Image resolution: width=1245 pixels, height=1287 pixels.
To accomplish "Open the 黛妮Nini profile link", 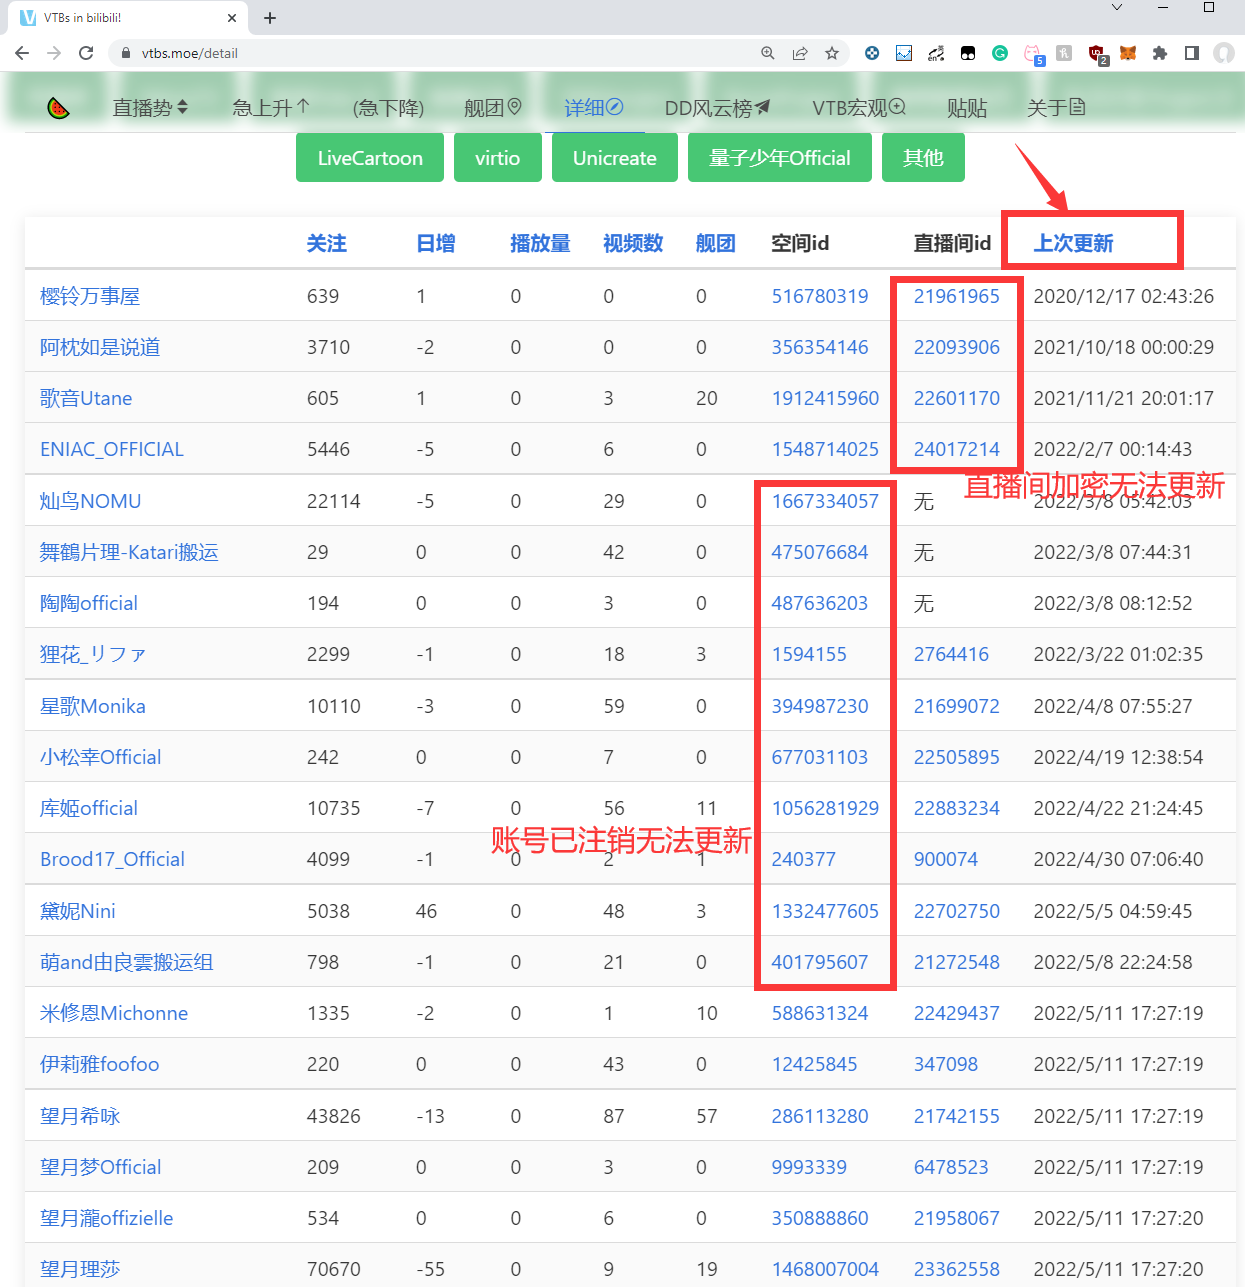I will click(77, 910).
